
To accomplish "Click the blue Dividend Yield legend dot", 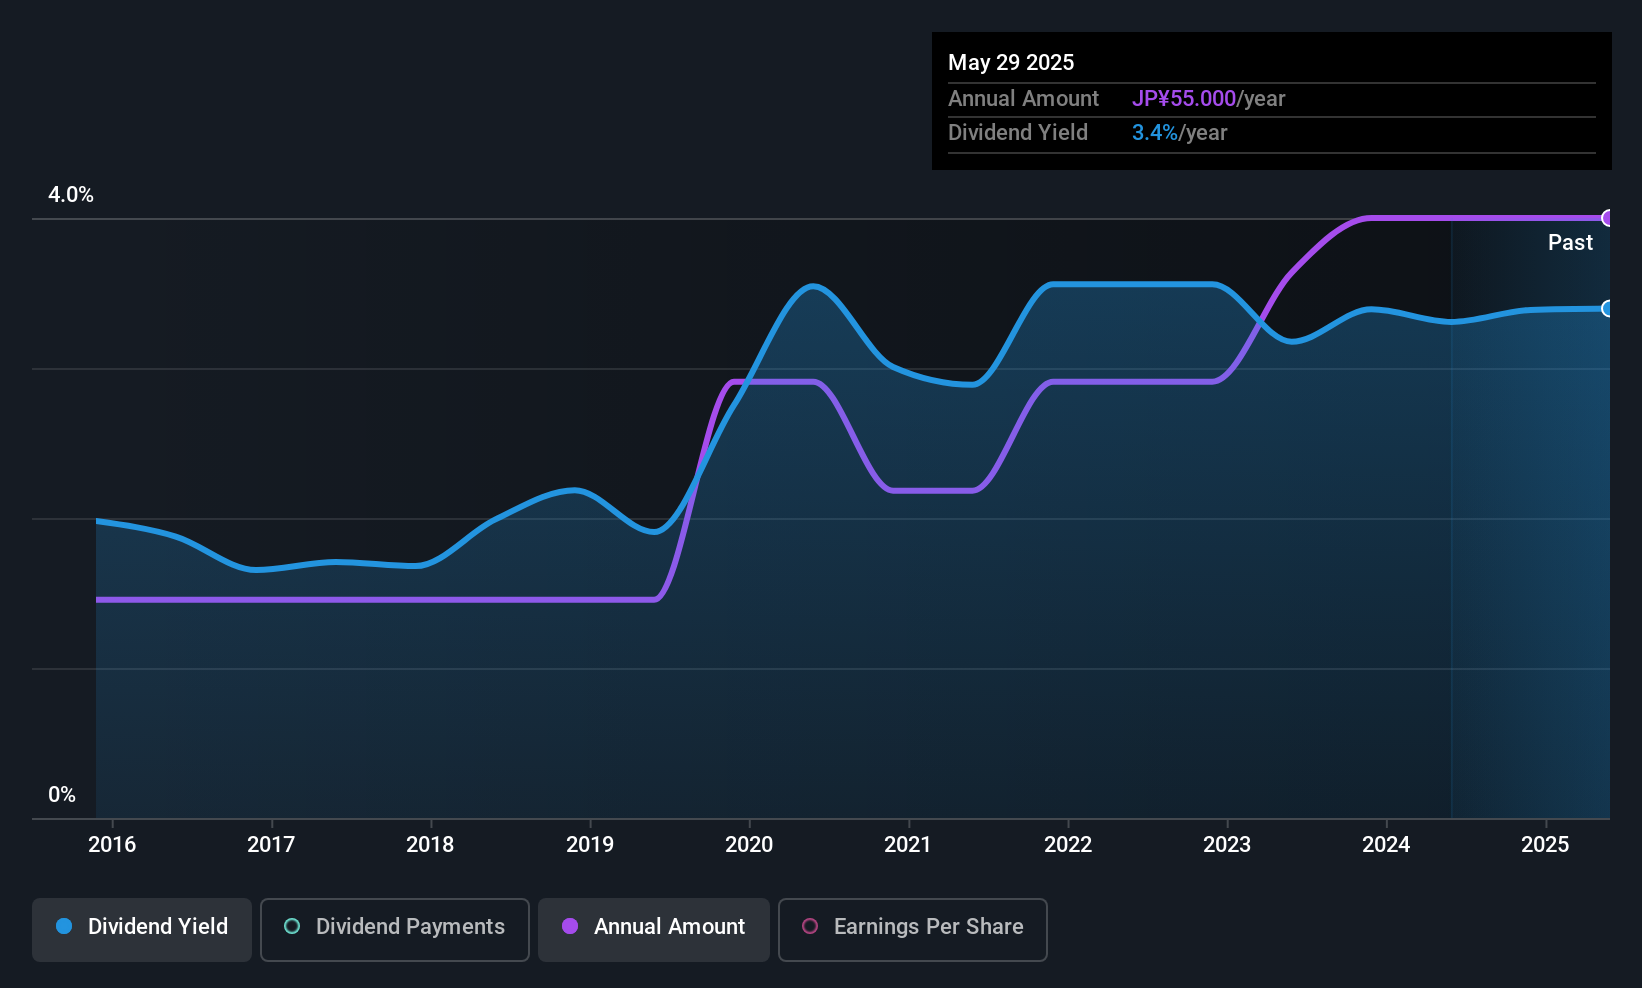I will (64, 927).
